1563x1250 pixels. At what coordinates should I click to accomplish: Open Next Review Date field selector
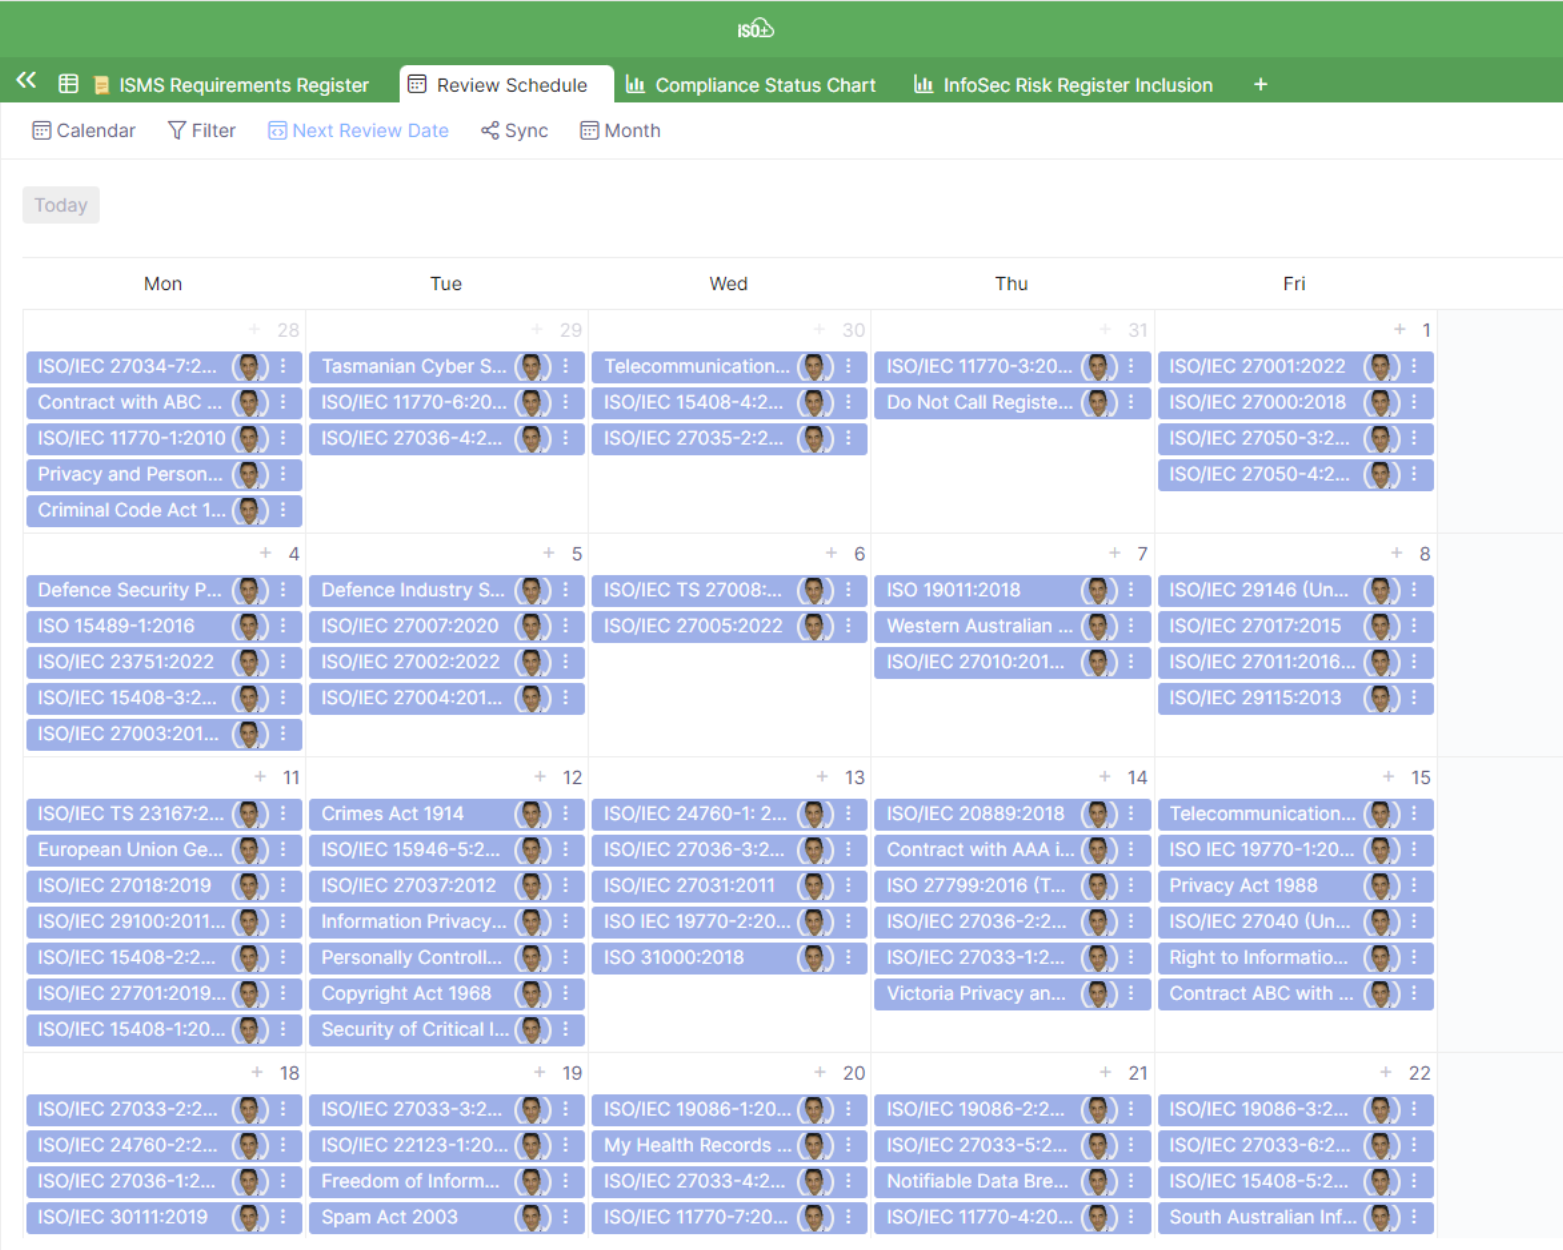(x=358, y=131)
